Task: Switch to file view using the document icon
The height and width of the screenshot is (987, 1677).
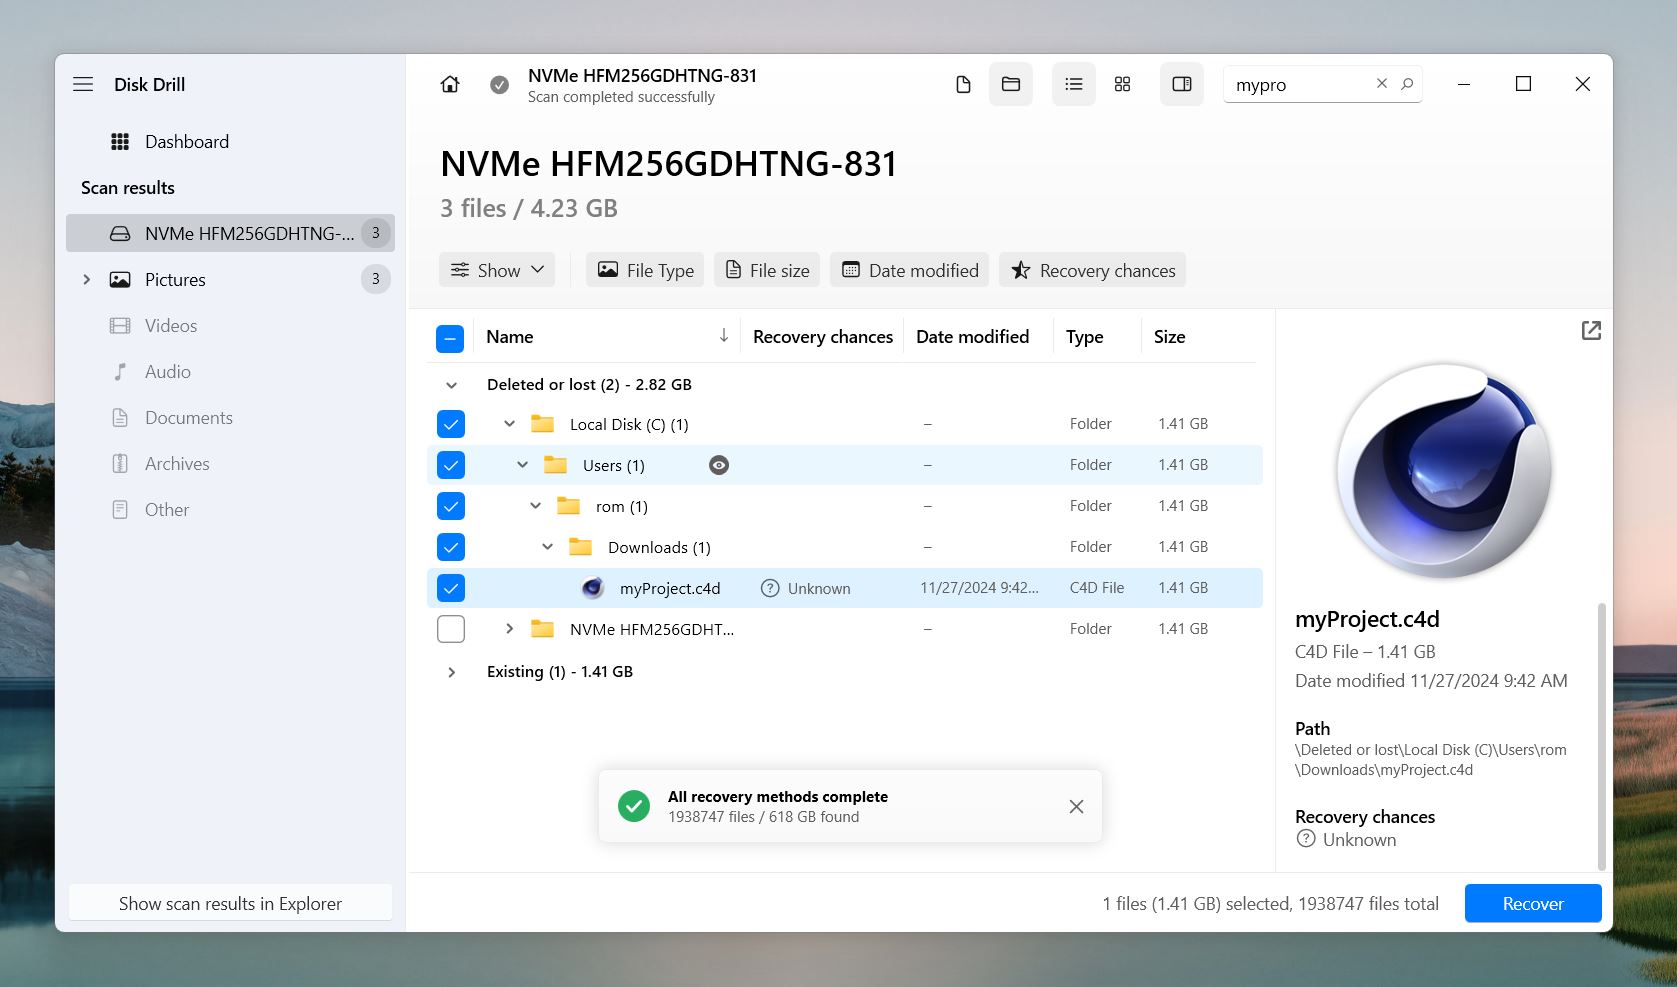Action: click(963, 84)
